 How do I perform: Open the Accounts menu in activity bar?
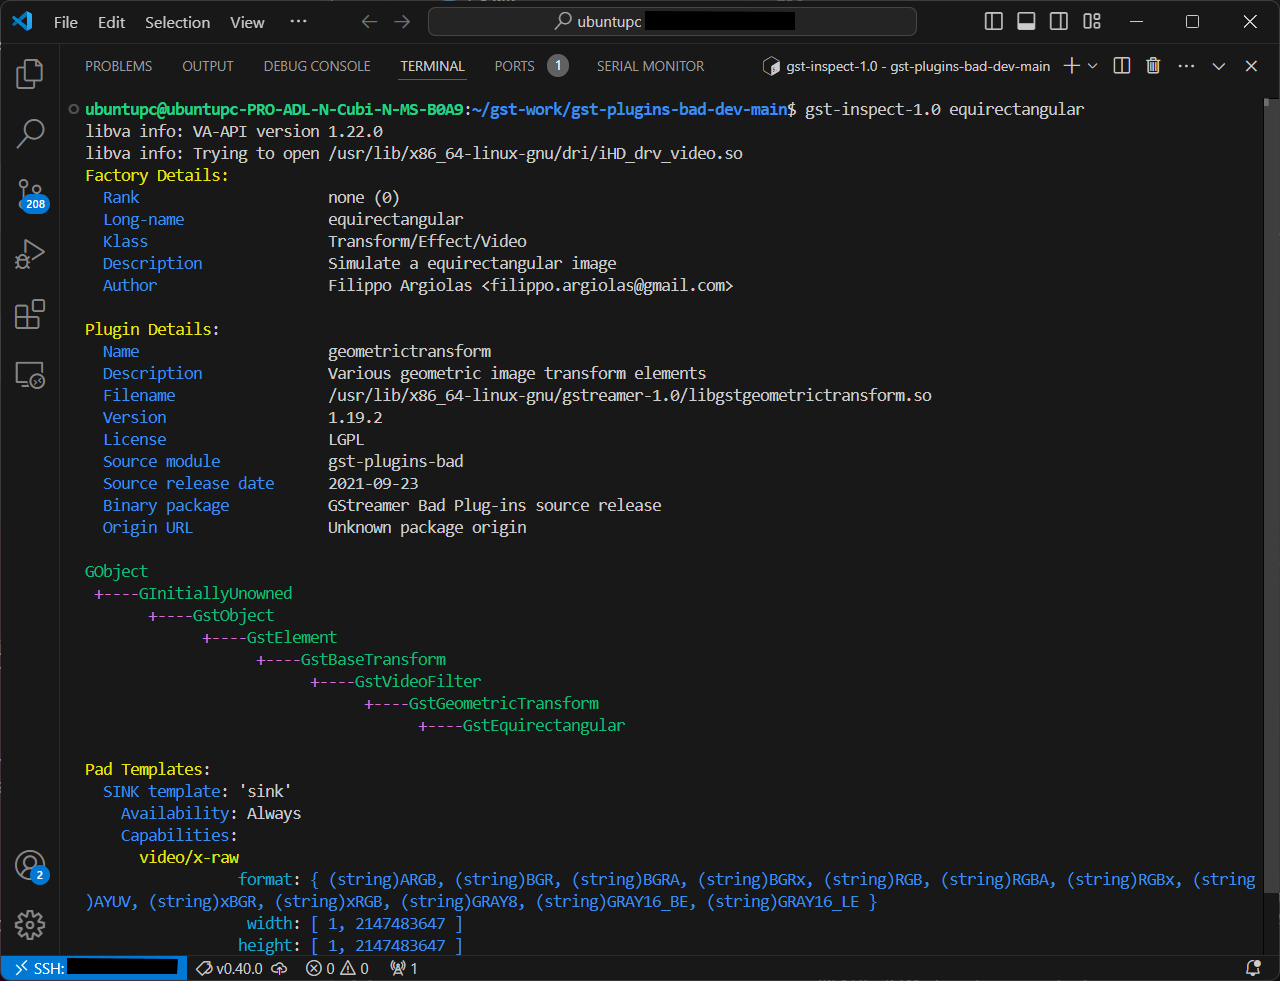[x=30, y=866]
